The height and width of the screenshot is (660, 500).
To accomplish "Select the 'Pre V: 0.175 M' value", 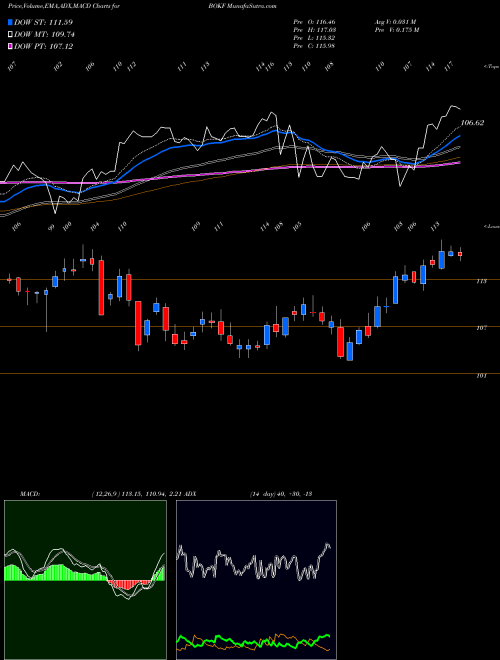I will point(396,30).
